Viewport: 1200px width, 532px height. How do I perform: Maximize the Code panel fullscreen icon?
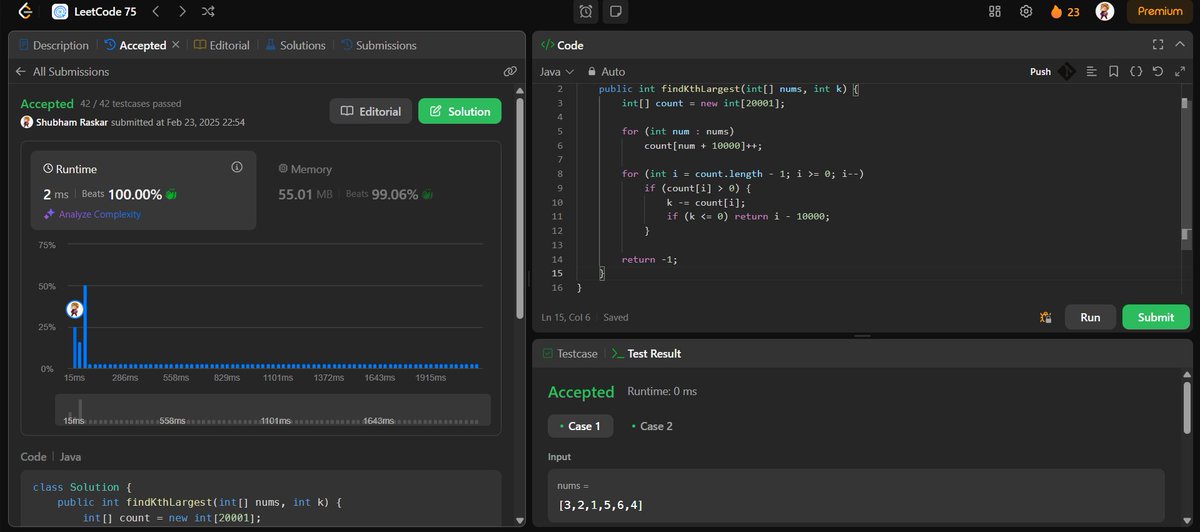click(x=1158, y=45)
